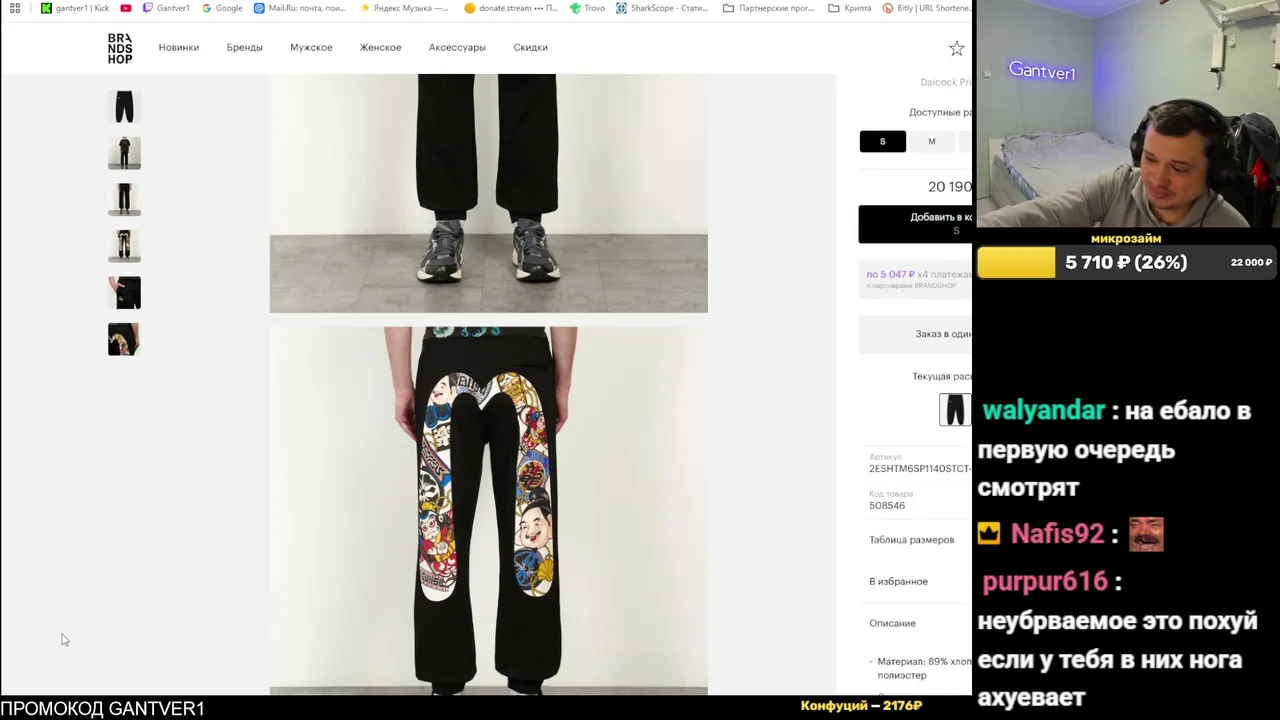Open the Бренды menu item
This screenshot has height=720, width=1280.
(244, 47)
